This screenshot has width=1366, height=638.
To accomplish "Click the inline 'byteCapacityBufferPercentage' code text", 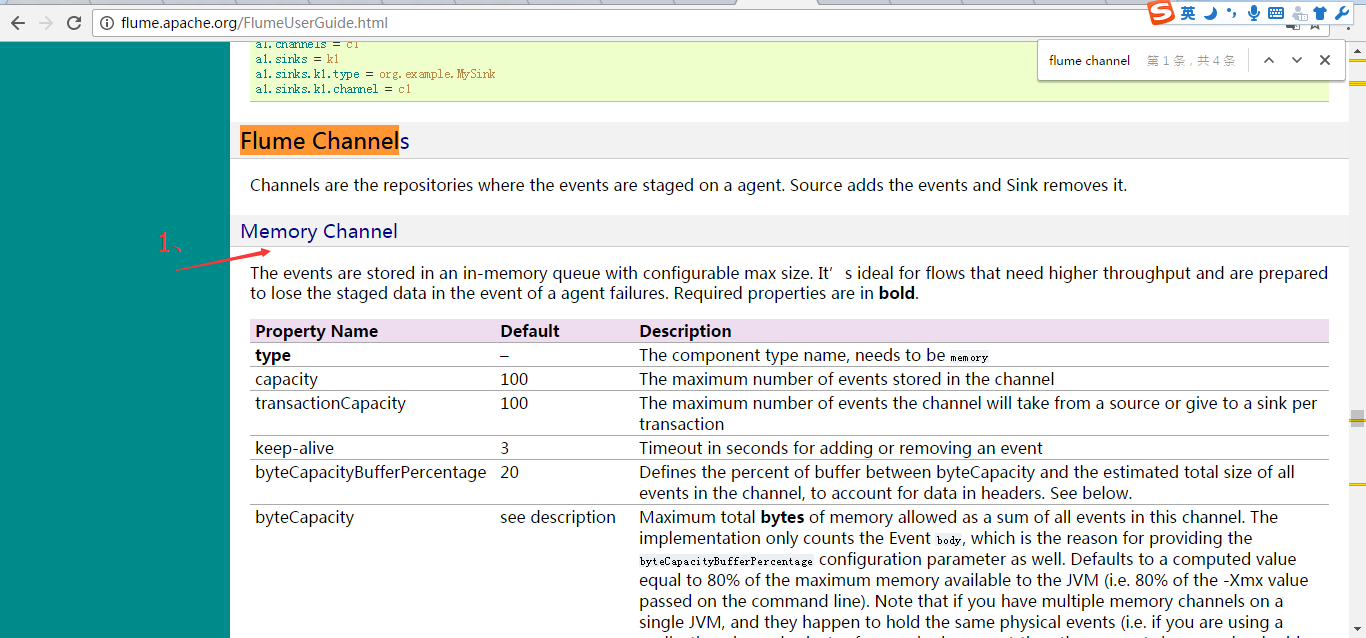I will tap(726, 561).
